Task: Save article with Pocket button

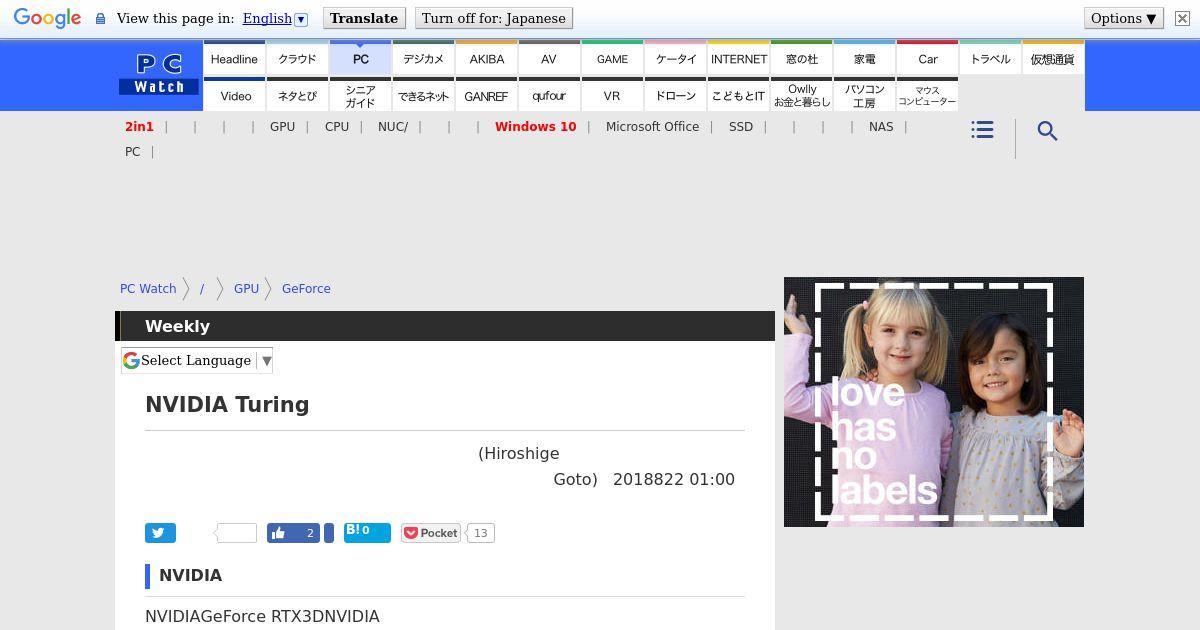Action: pyautogui.click(x=431, y=533)
